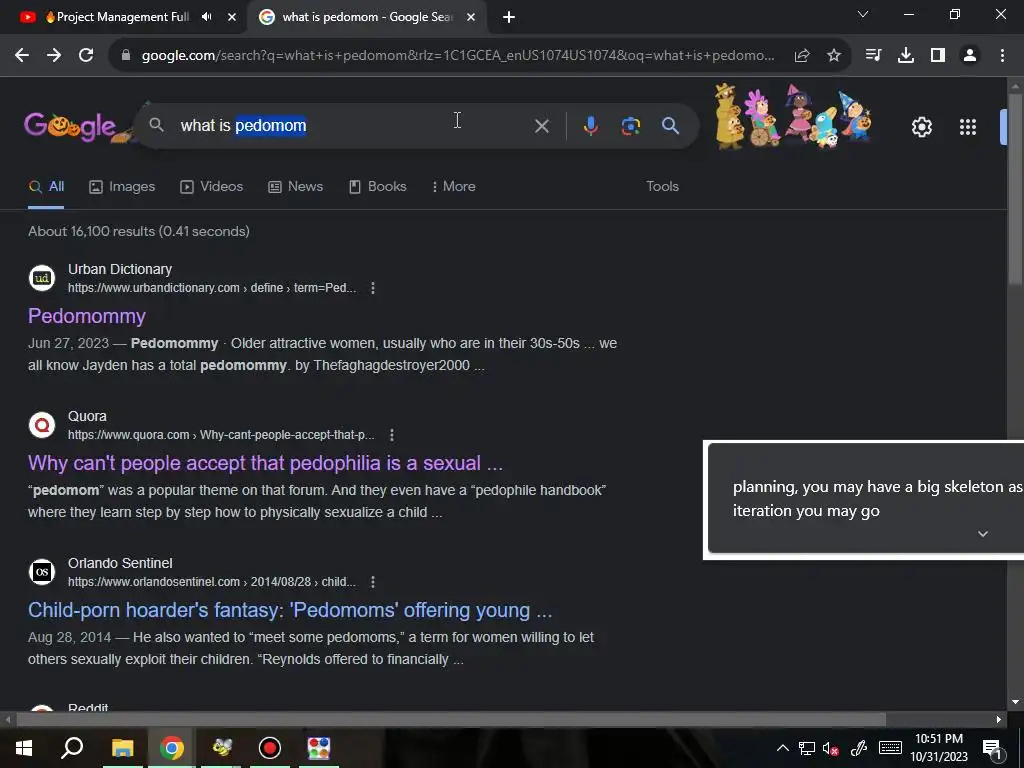Viewport: 1024px width, 768px height.
Task: Bookmark this tab with the star
Action: coord(833,56)
